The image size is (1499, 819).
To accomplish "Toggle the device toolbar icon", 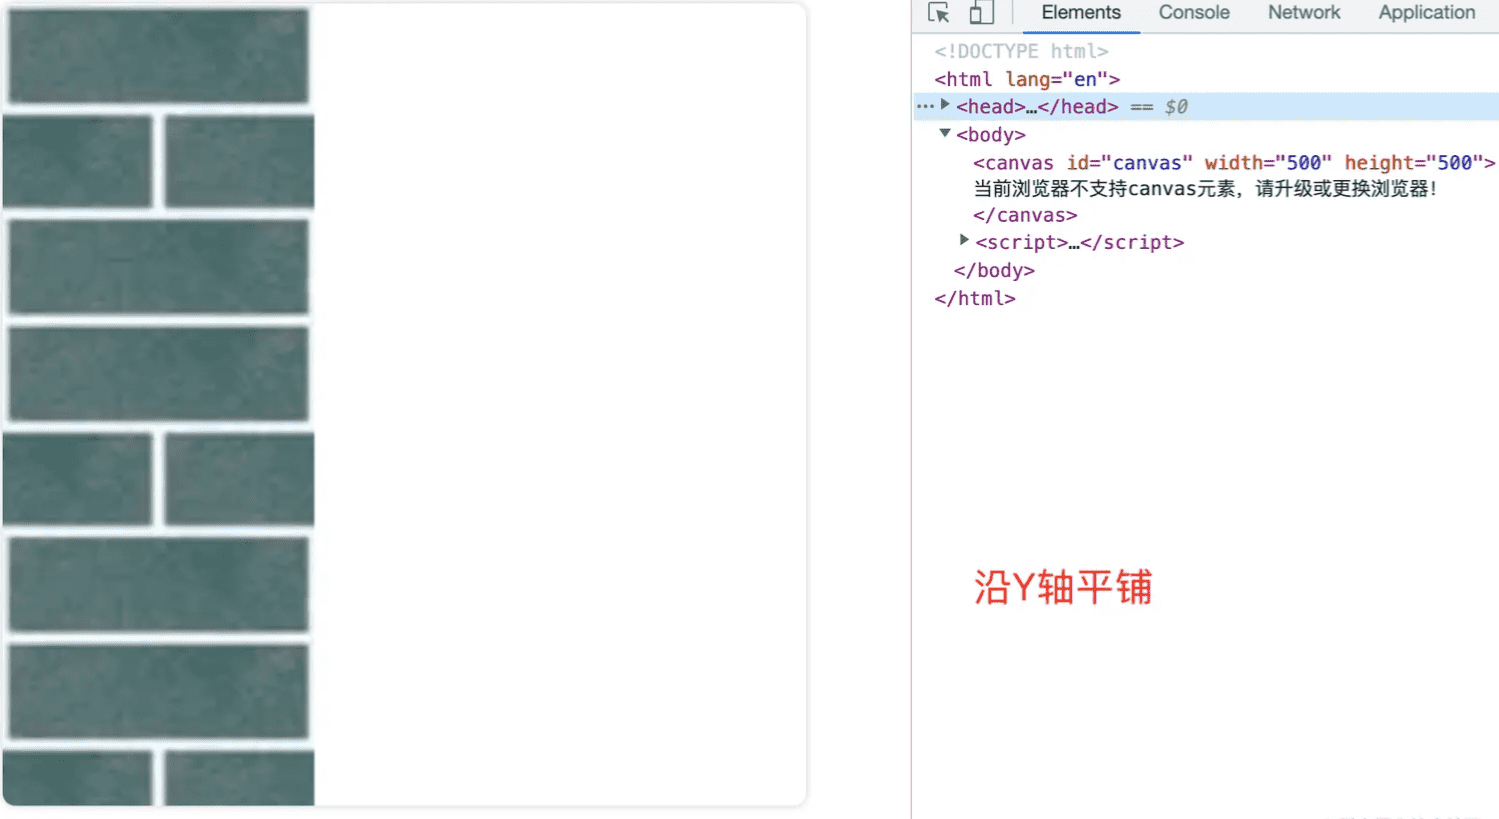I will (981, 13).
